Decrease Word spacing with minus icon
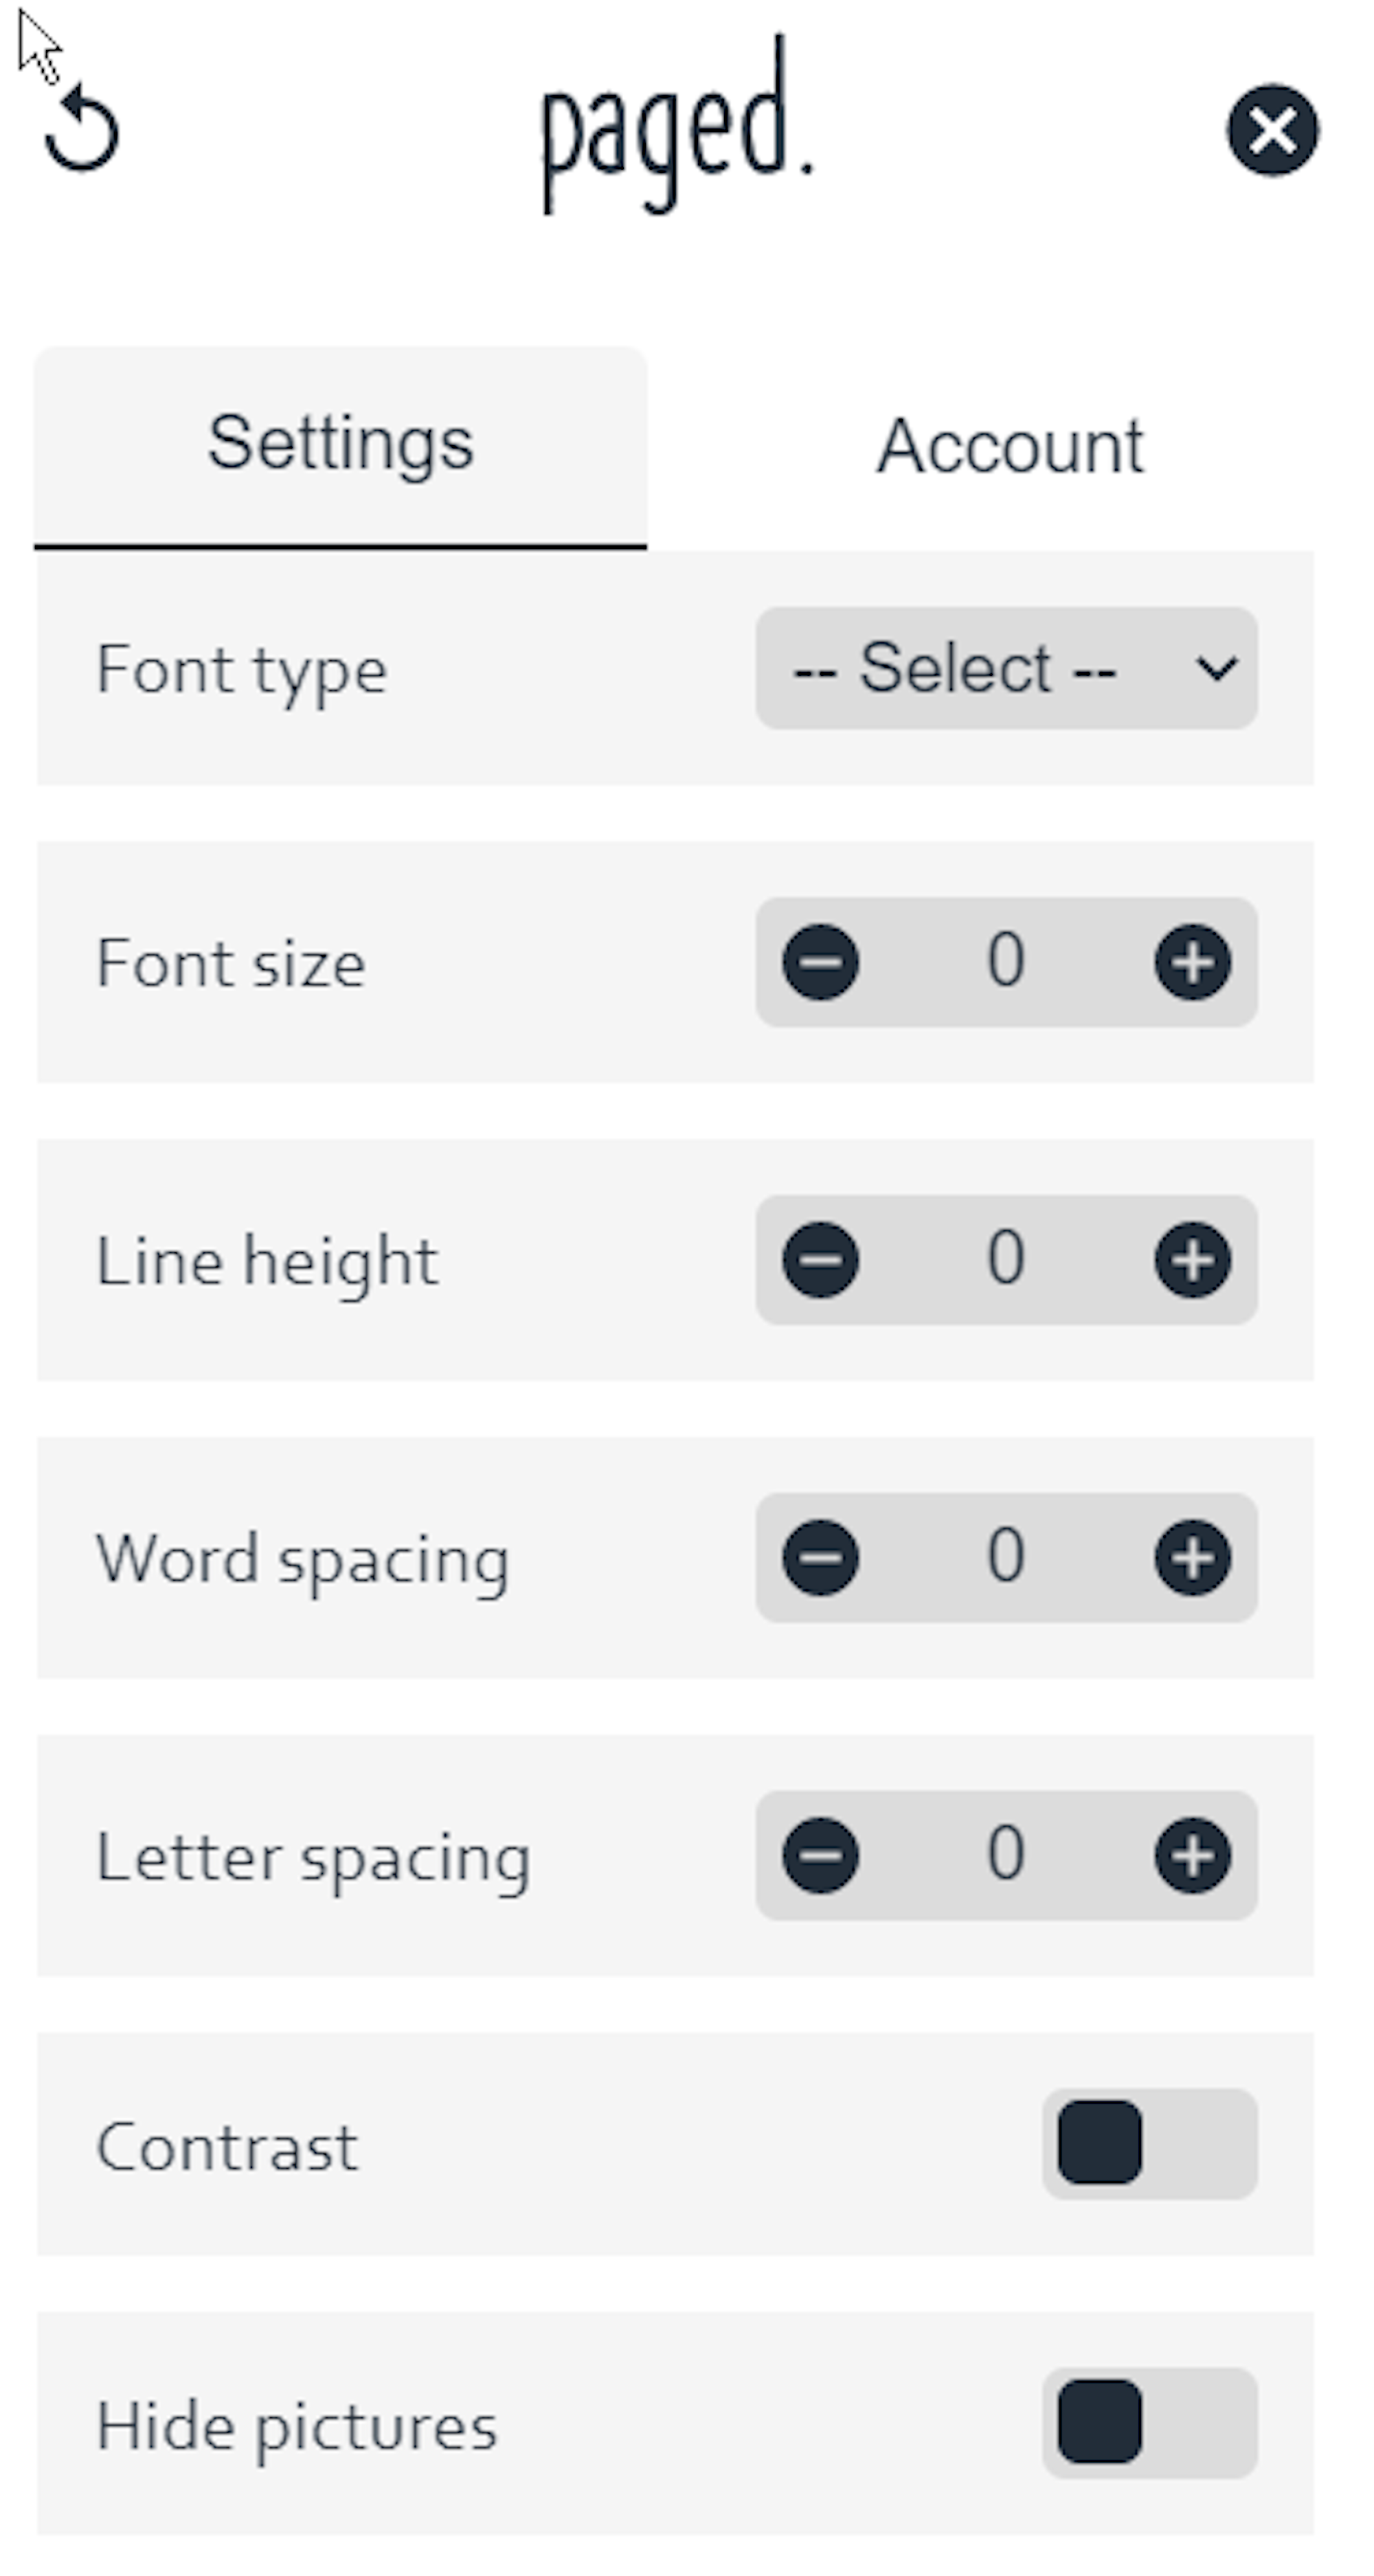 point(820,1557)
